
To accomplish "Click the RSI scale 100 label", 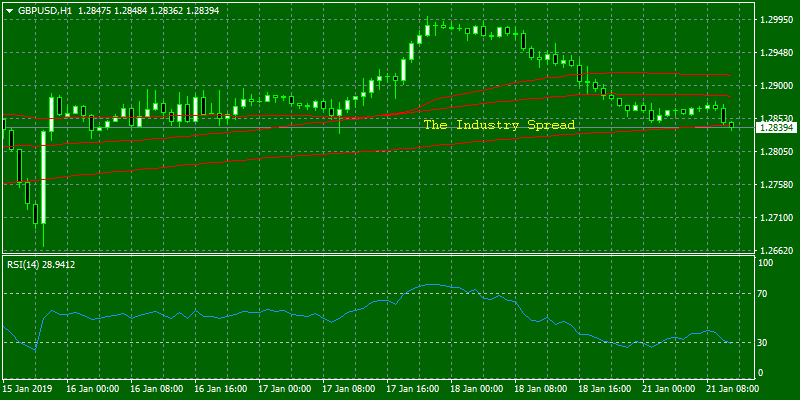I will pos(766,262).
